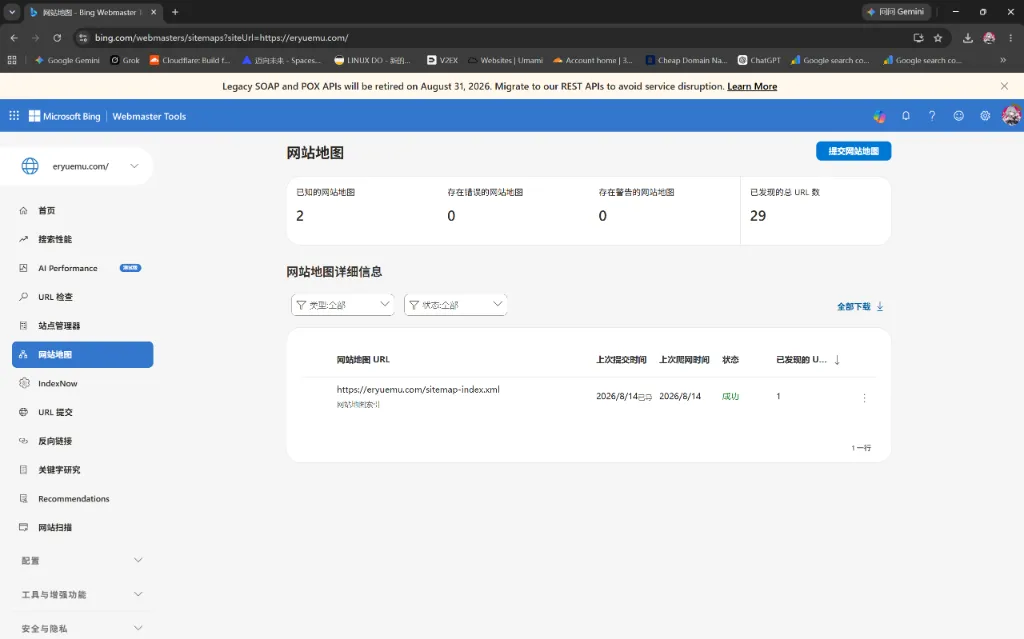Open the 状态:全部 filter dropdown
The height and width of the screenshot is (639, 1024).
coord(456,304)
